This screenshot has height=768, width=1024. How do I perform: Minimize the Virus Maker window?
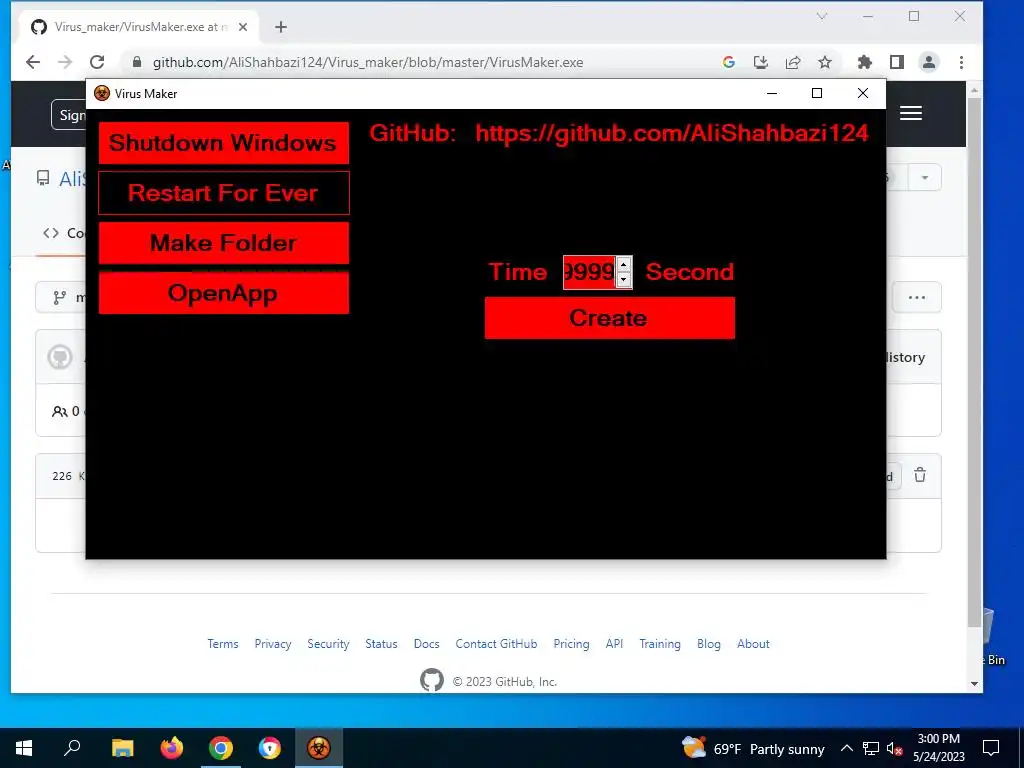[x=772, y=93]
